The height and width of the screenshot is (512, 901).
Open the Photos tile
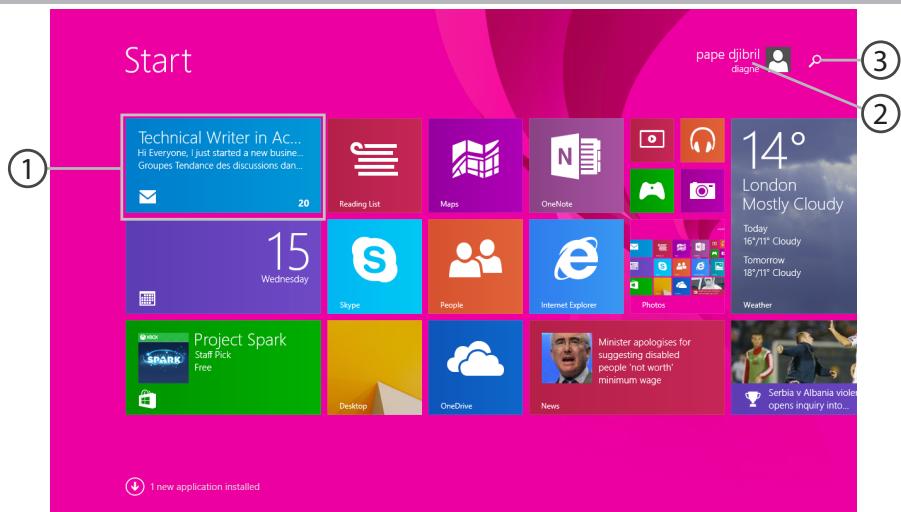[x=677, y=267]
